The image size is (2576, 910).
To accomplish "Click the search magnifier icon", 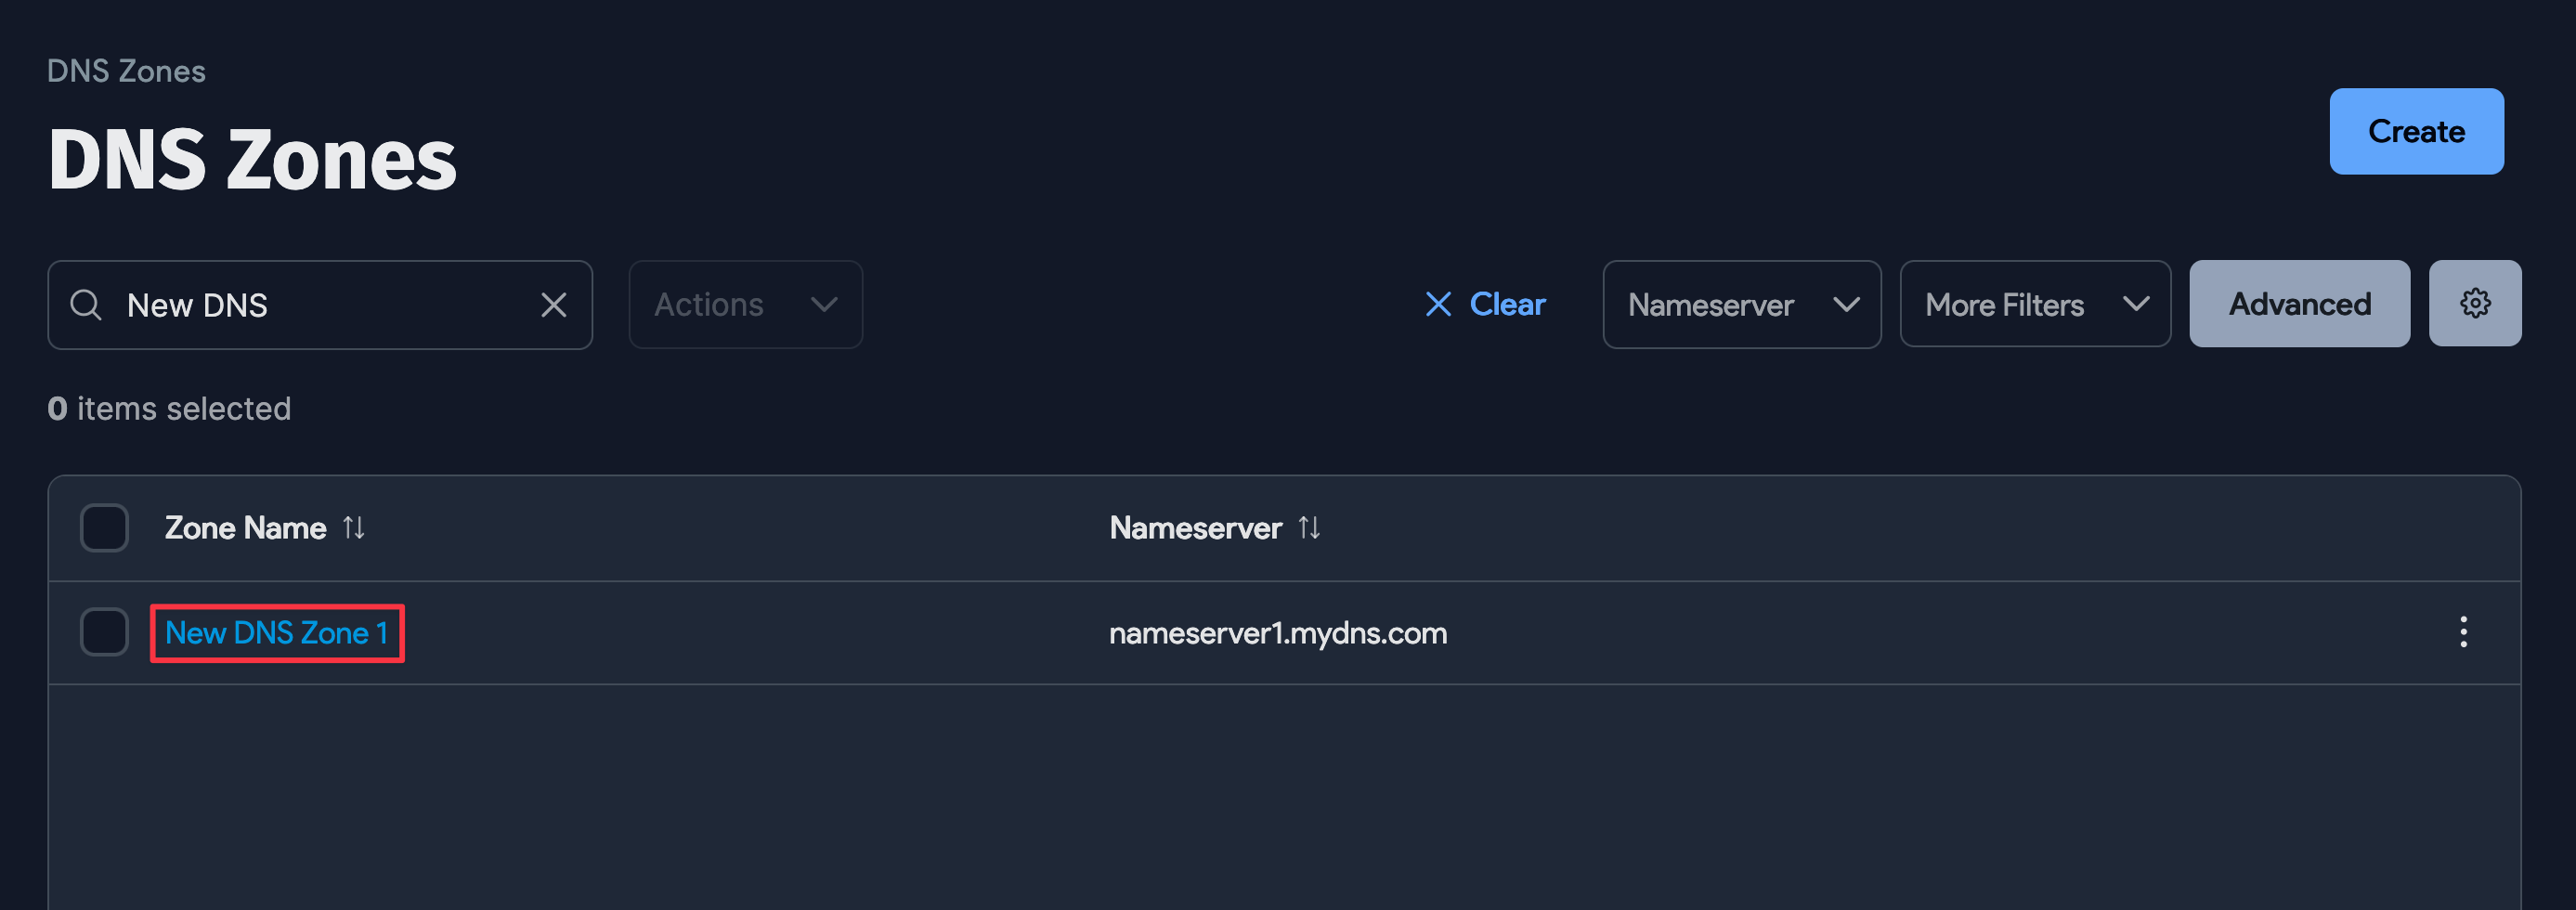I will [x=86, y=304].
